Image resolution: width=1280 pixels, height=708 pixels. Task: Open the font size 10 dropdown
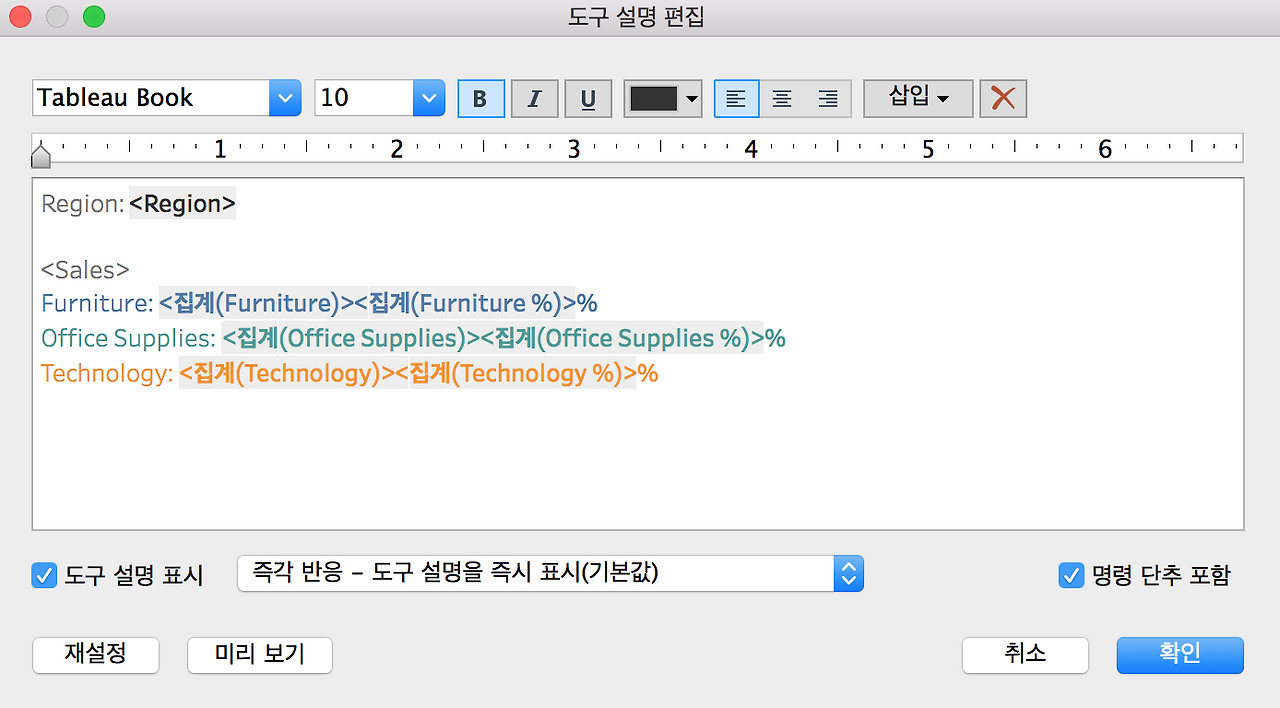click(429, 98)
